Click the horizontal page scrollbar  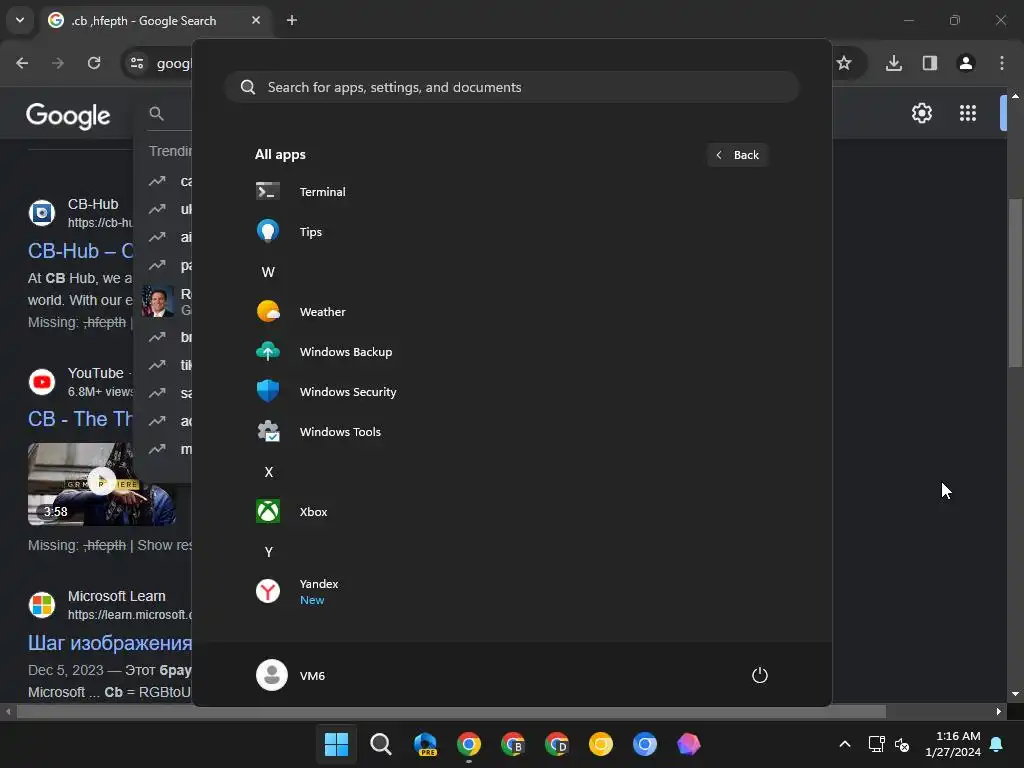click(451, 711)
